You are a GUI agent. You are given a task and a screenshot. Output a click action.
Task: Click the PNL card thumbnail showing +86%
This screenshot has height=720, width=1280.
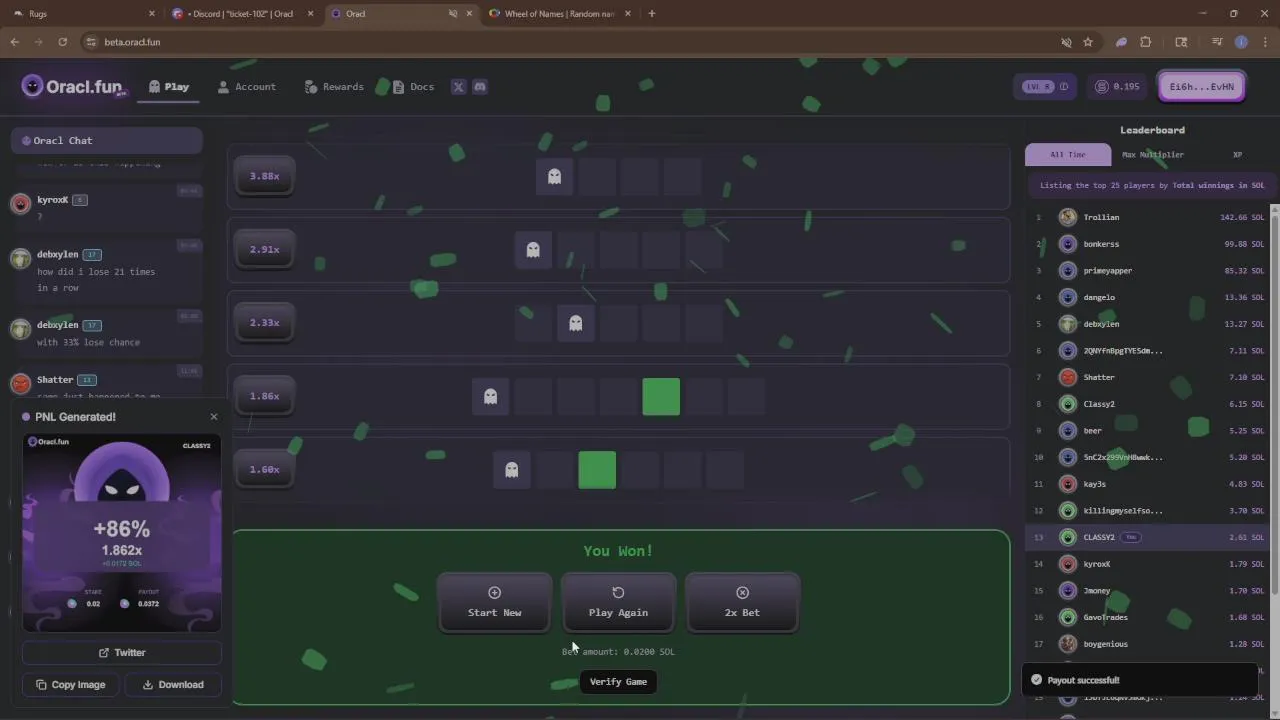pos(122,533)
